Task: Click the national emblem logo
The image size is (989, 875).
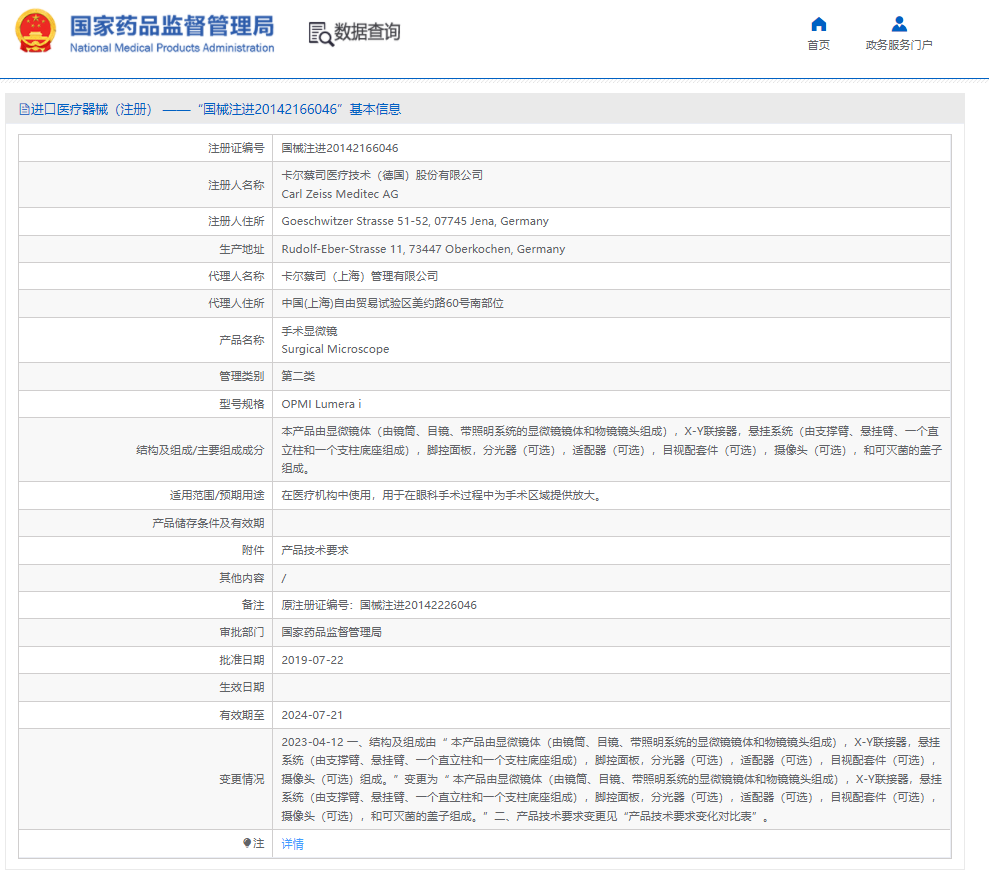Action: (35, 31)
